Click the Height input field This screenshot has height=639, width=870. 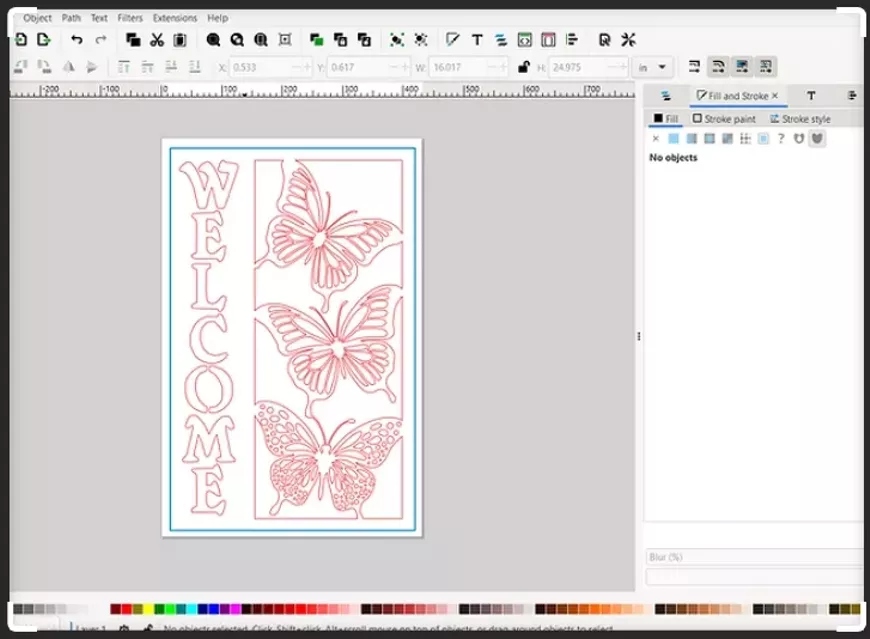click(588, 67)
